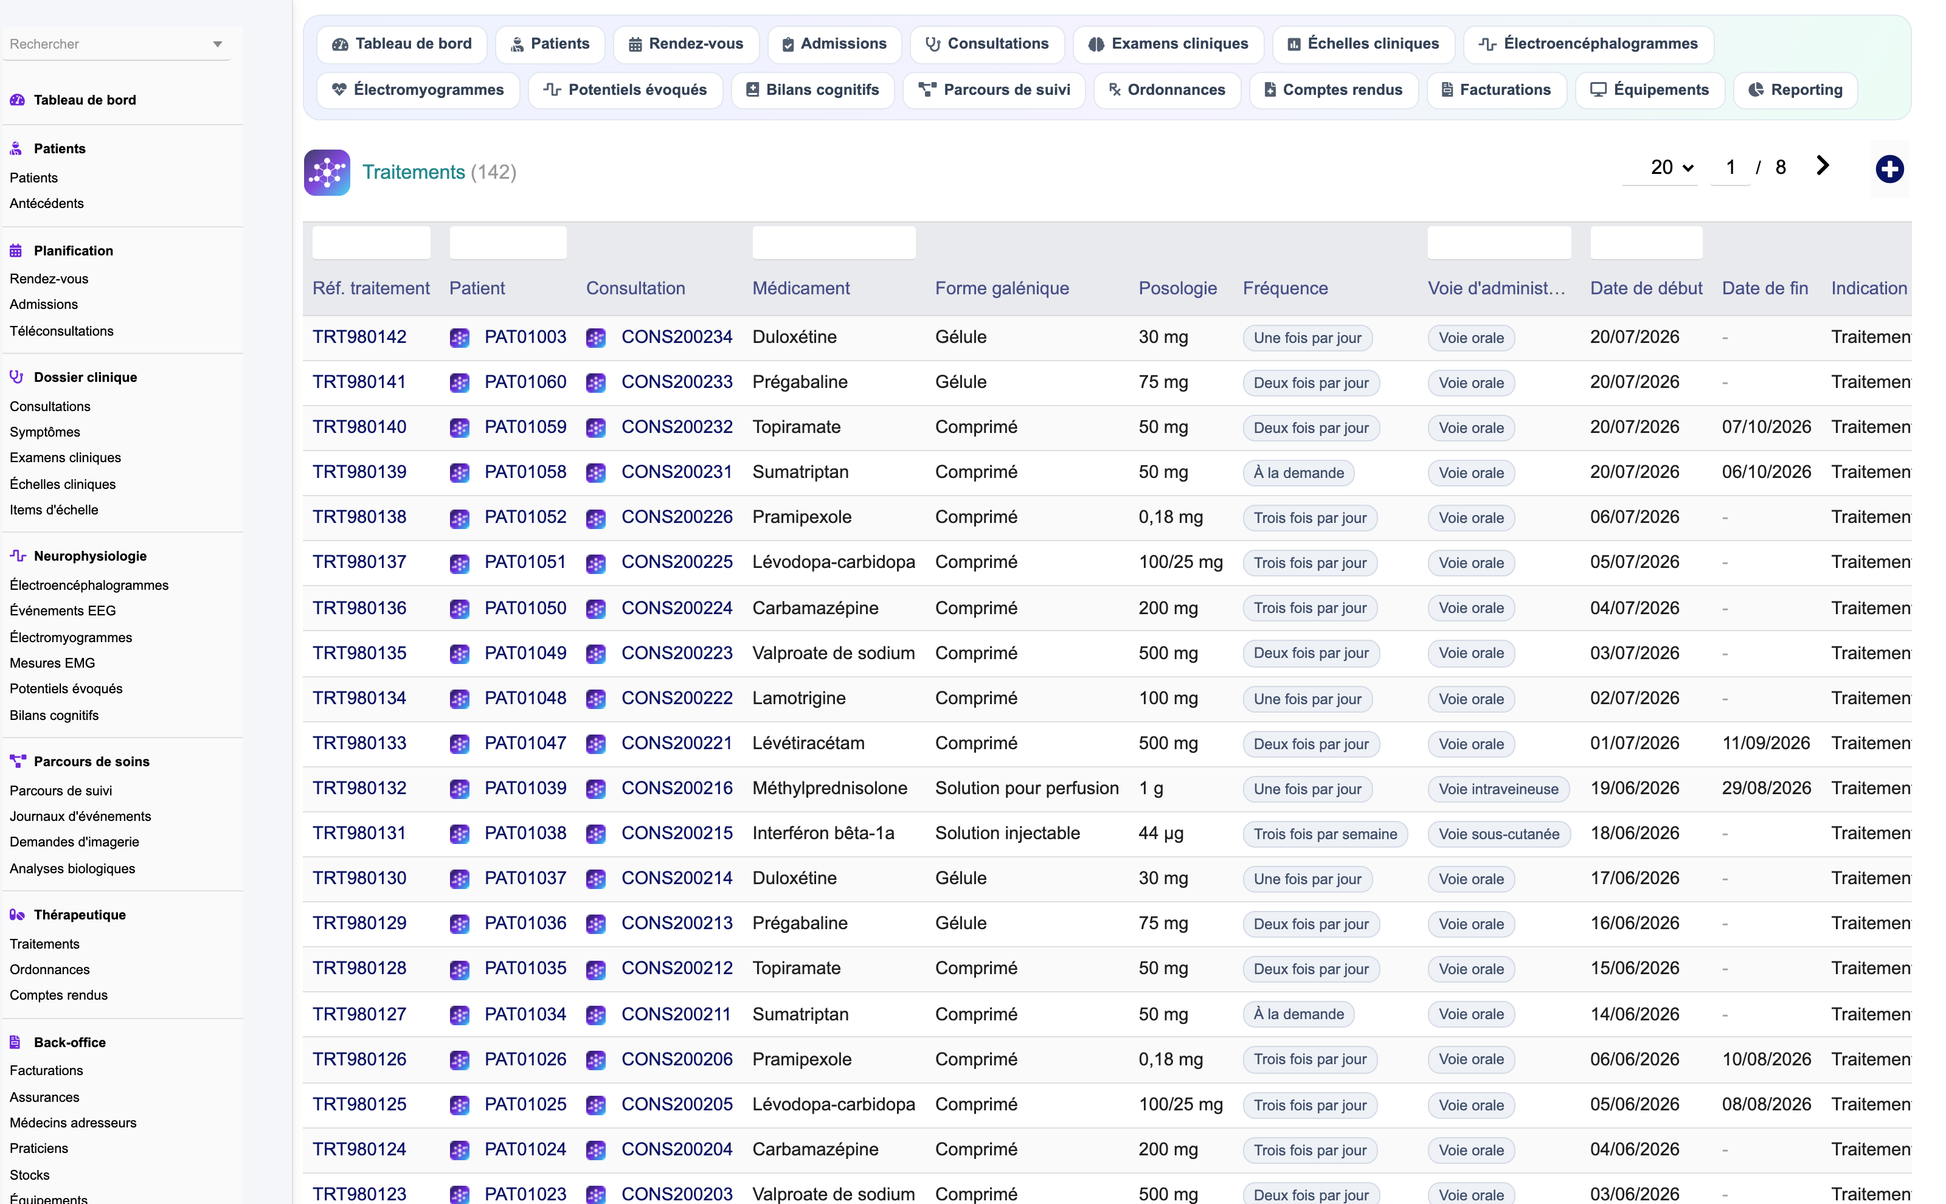This screenshot has width=1946, height=1204.
Task: Click consultation icon beside CONS200224
Action: [x=596, y=608]
